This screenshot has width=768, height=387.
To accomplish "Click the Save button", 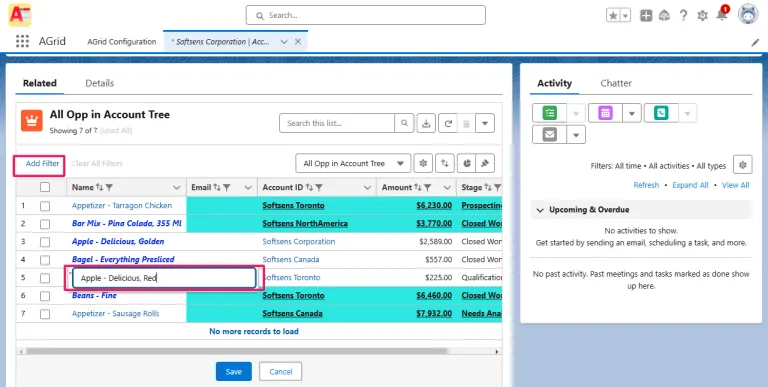I will [234, 372].
